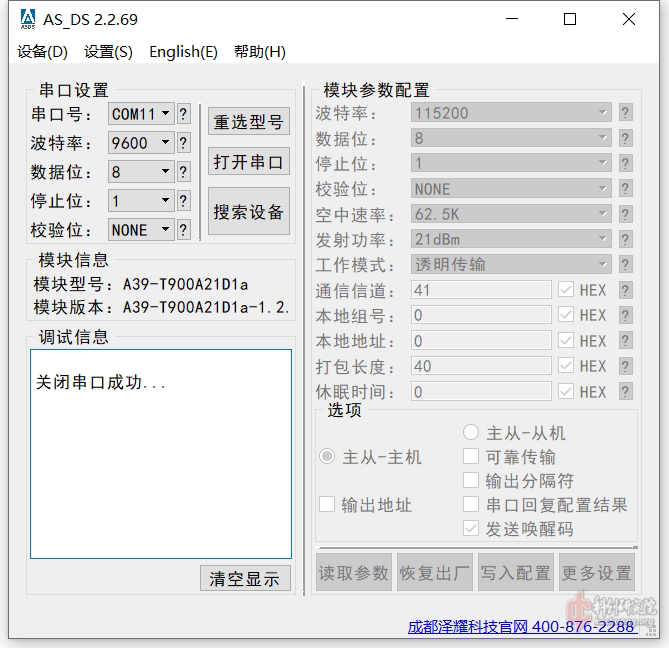Click the help icon next to 空中速率
Viewport: 669px width, 648px height.
tap(626, 215)
